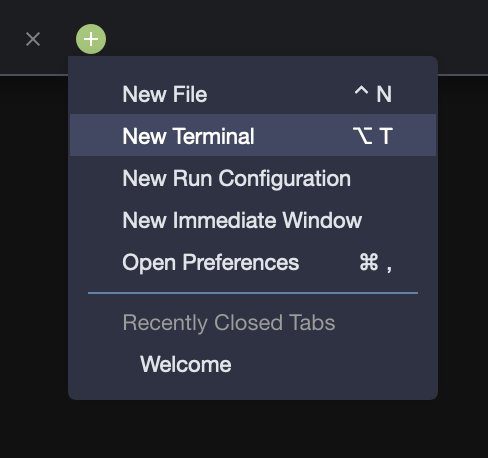Viewport: 488px width, 458px height.
Task: Click blank space right of the Welcome entry
Action: point(333,364)
